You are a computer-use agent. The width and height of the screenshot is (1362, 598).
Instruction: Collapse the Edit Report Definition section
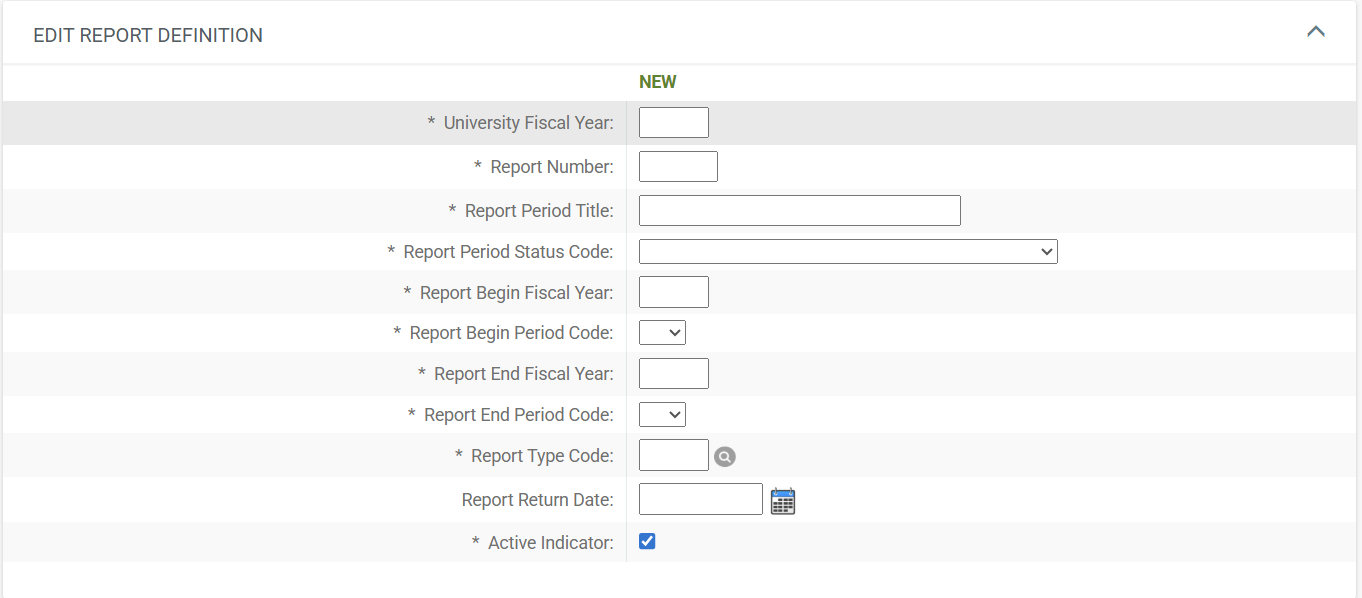click(1316, 31)
